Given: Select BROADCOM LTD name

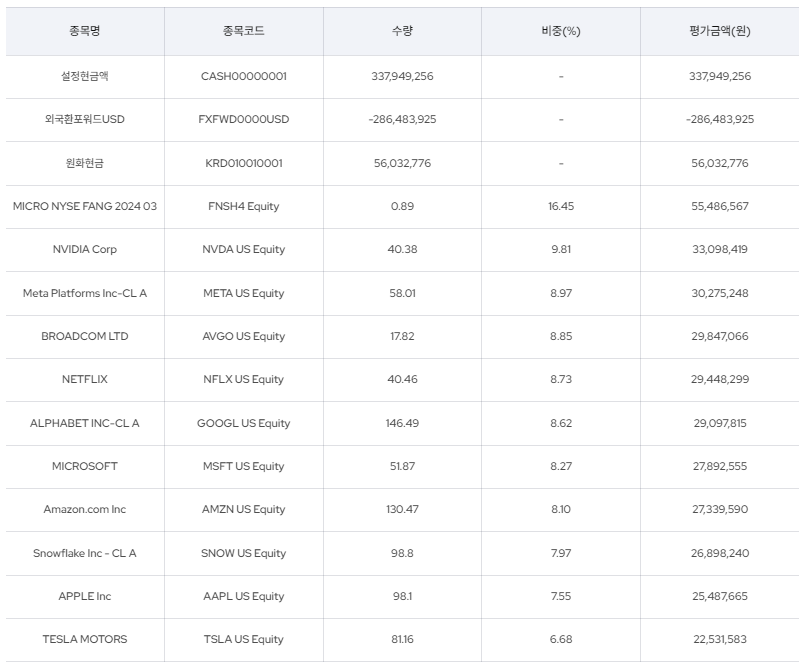Looking at the screenshot, I should [85, 336].
